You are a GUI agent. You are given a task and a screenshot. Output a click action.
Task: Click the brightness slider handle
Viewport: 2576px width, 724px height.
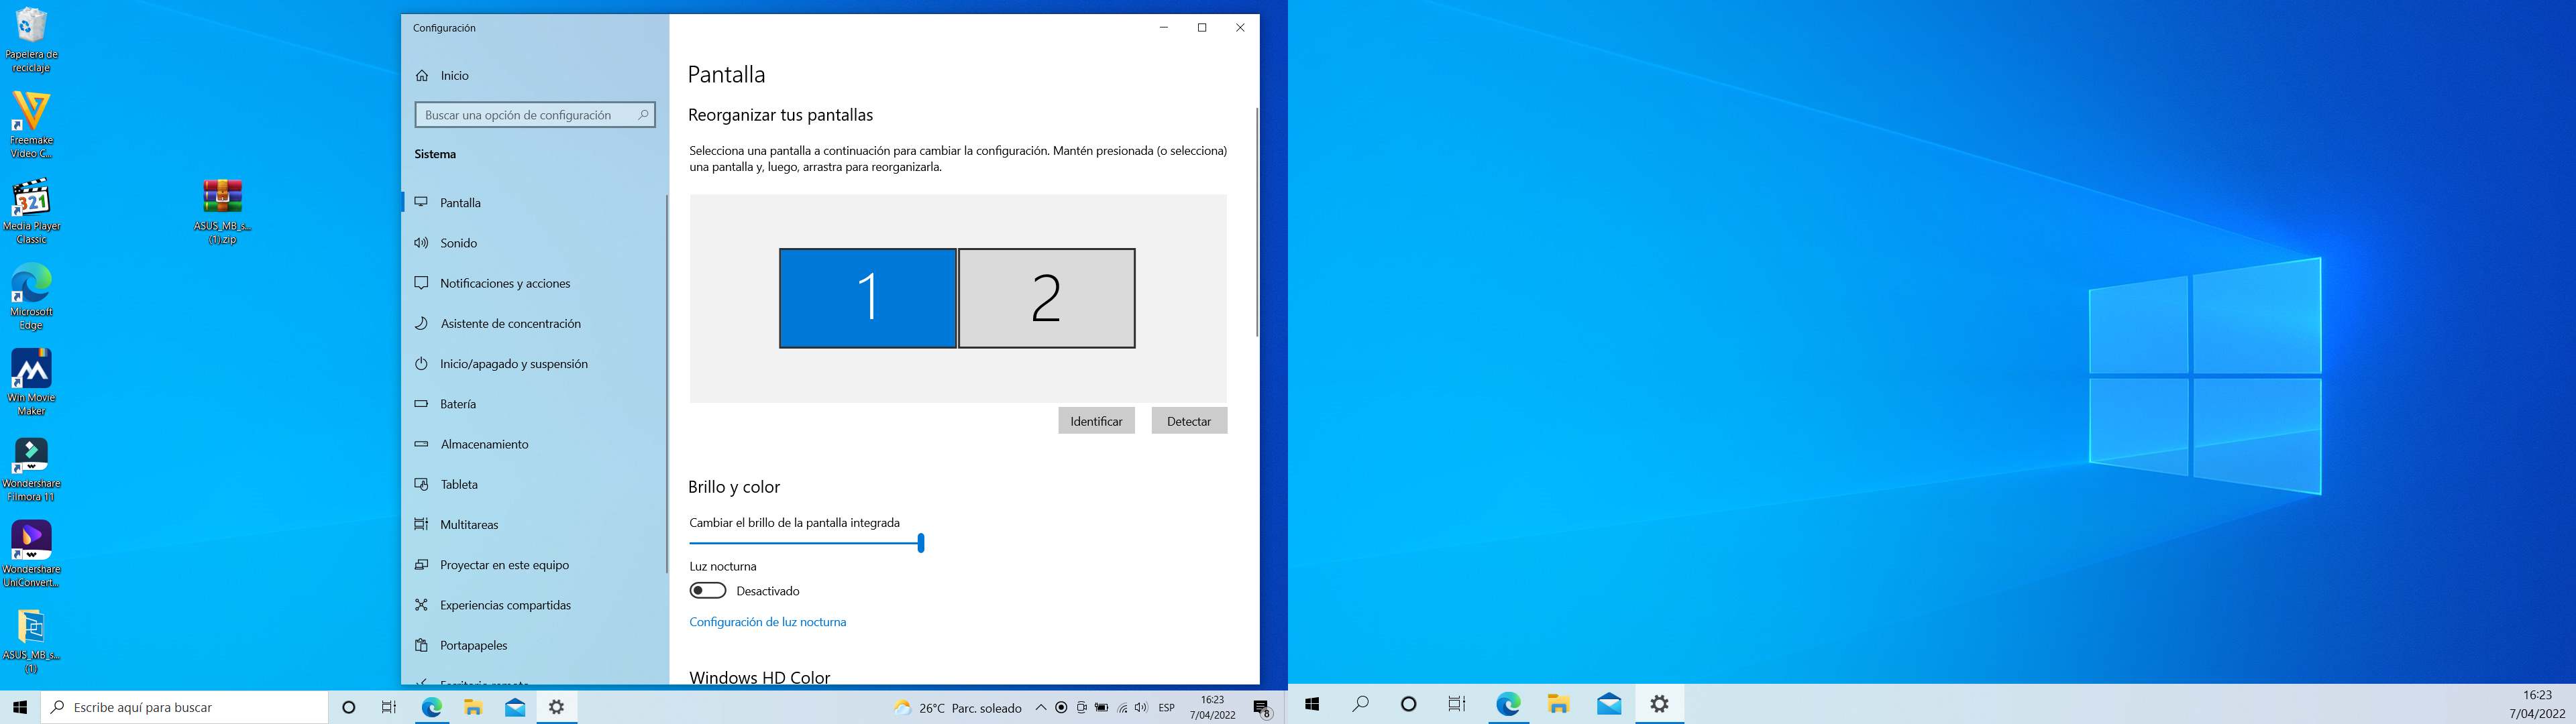pos(921,543)
